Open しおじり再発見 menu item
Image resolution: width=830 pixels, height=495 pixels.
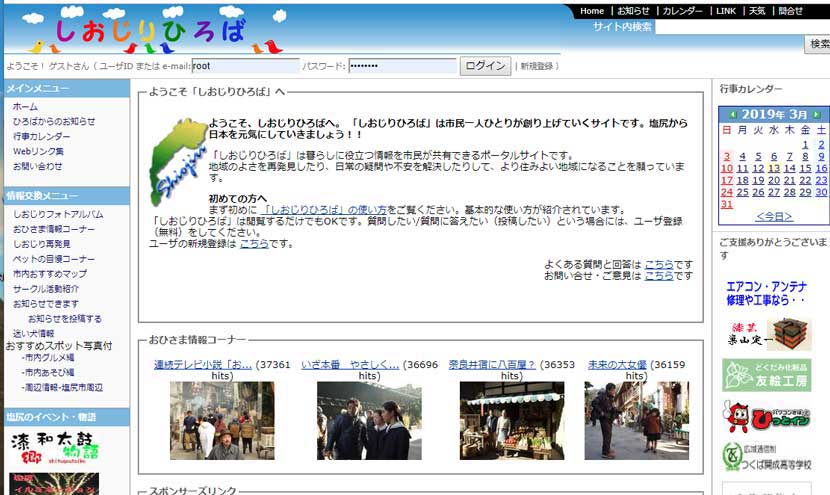point(41,244)
